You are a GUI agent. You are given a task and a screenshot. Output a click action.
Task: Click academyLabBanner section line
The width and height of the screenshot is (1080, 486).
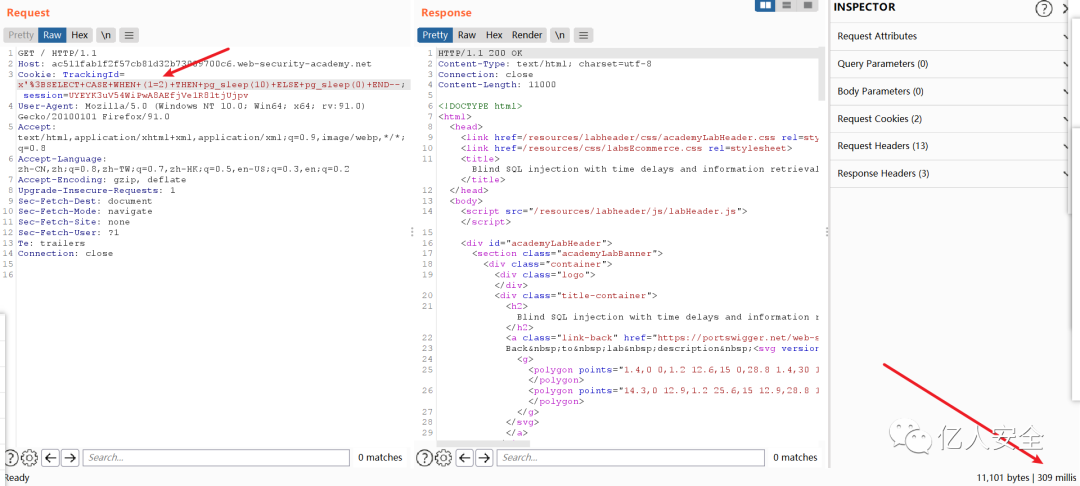(567, 253)
